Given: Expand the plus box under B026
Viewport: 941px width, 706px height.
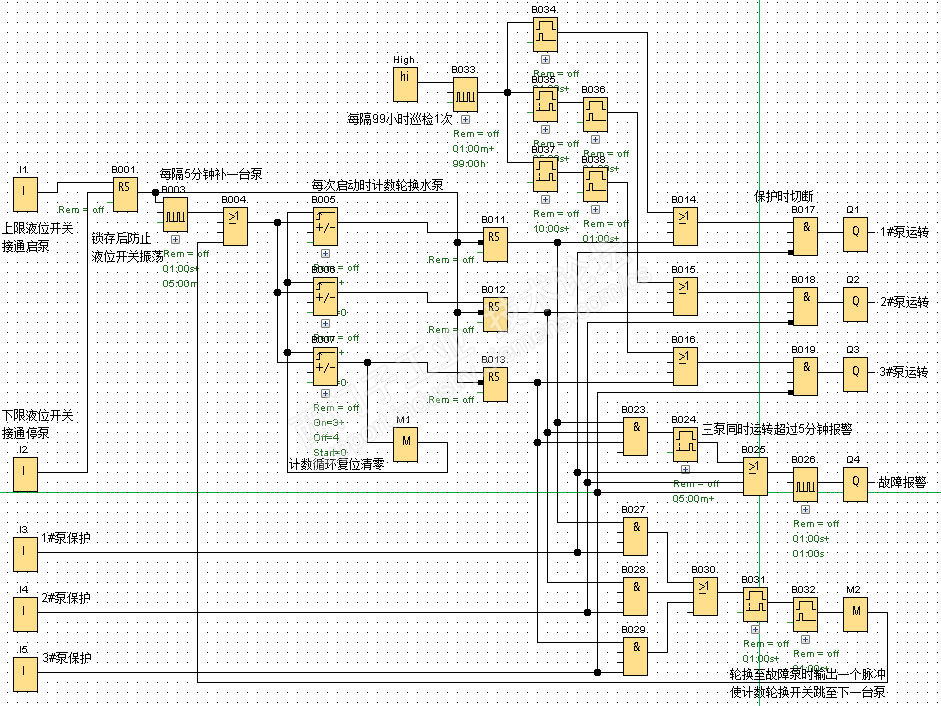Looking at the screenshot, I should [805, 509].
